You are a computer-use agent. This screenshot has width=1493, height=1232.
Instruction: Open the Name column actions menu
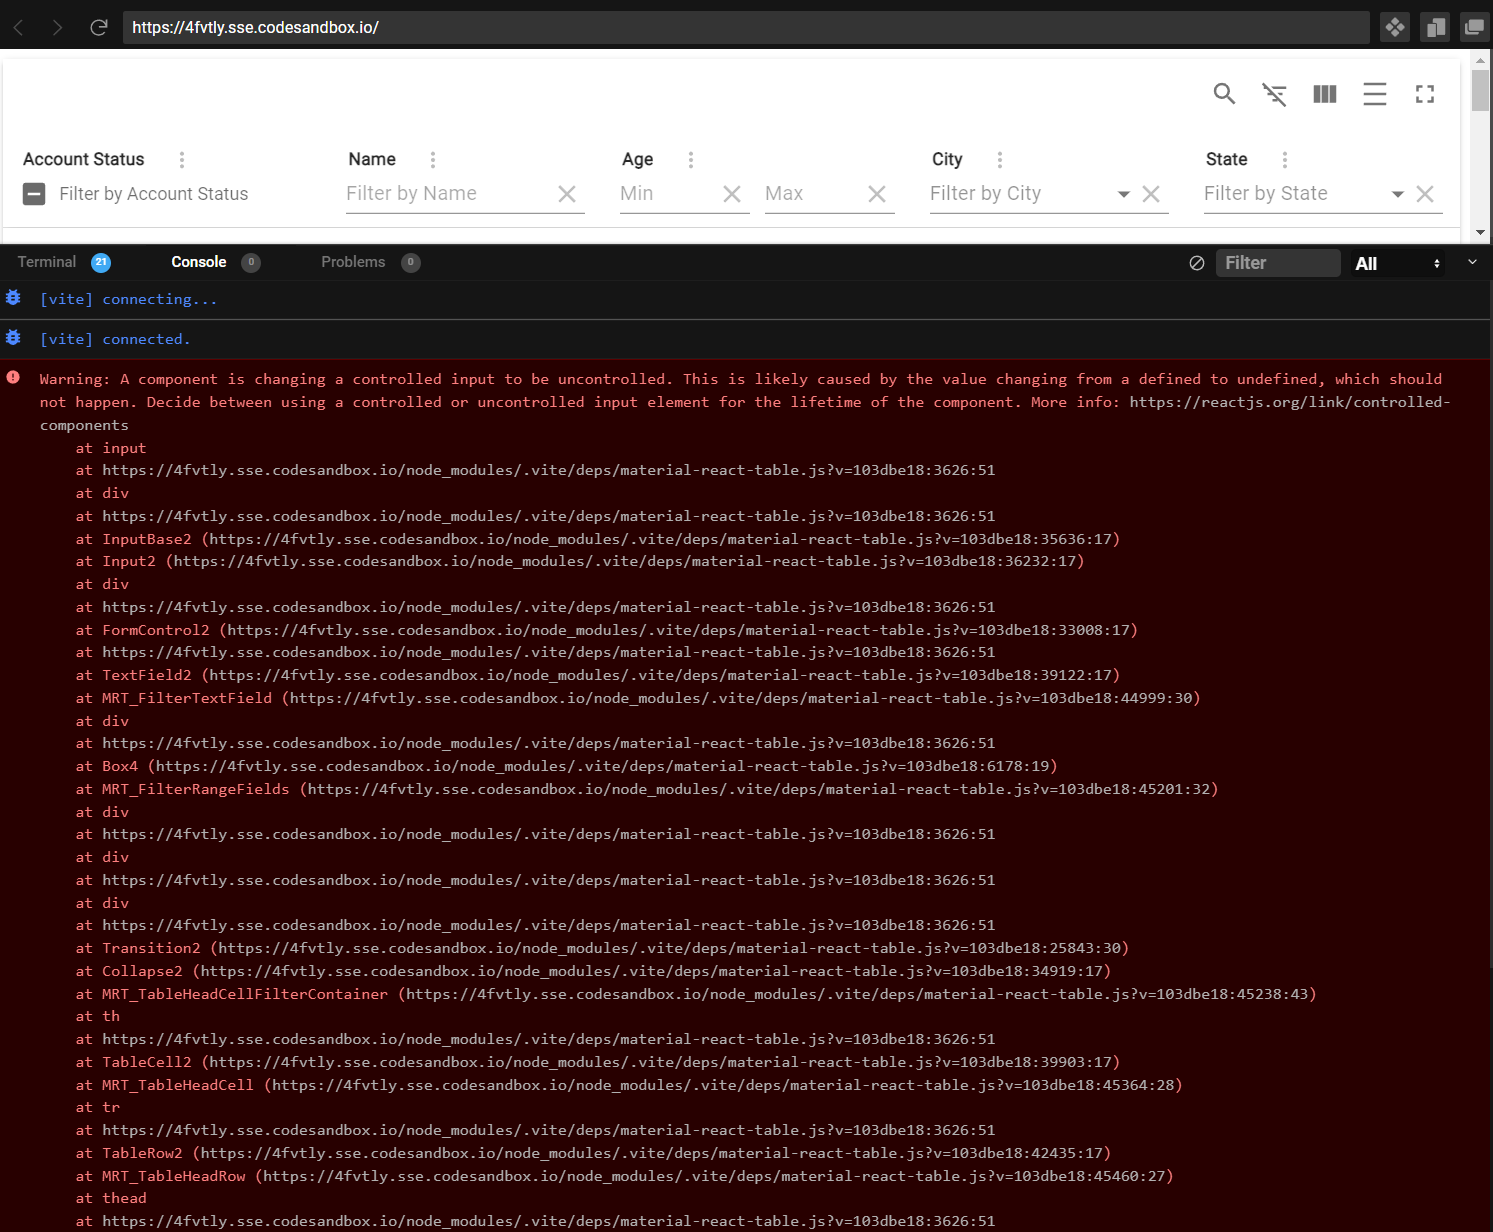pos(432,159)
